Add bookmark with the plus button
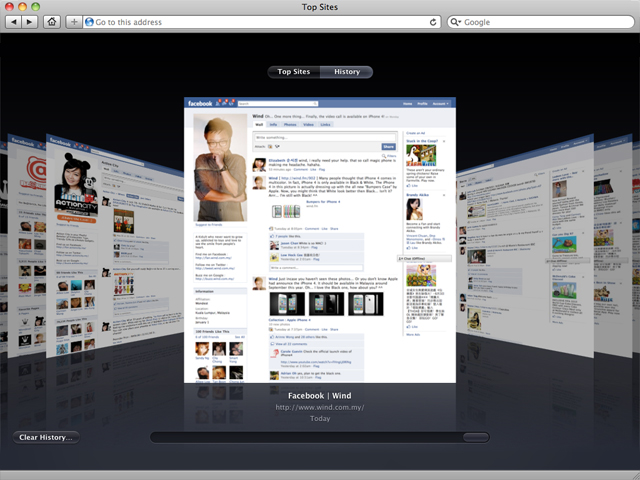Viewport: 640px width, 480px height. [74, 22]
